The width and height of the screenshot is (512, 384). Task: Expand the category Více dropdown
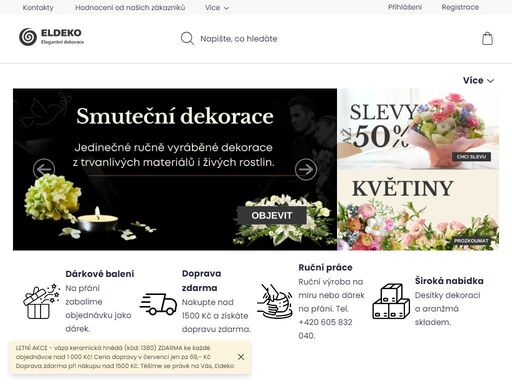pos(478,80)
